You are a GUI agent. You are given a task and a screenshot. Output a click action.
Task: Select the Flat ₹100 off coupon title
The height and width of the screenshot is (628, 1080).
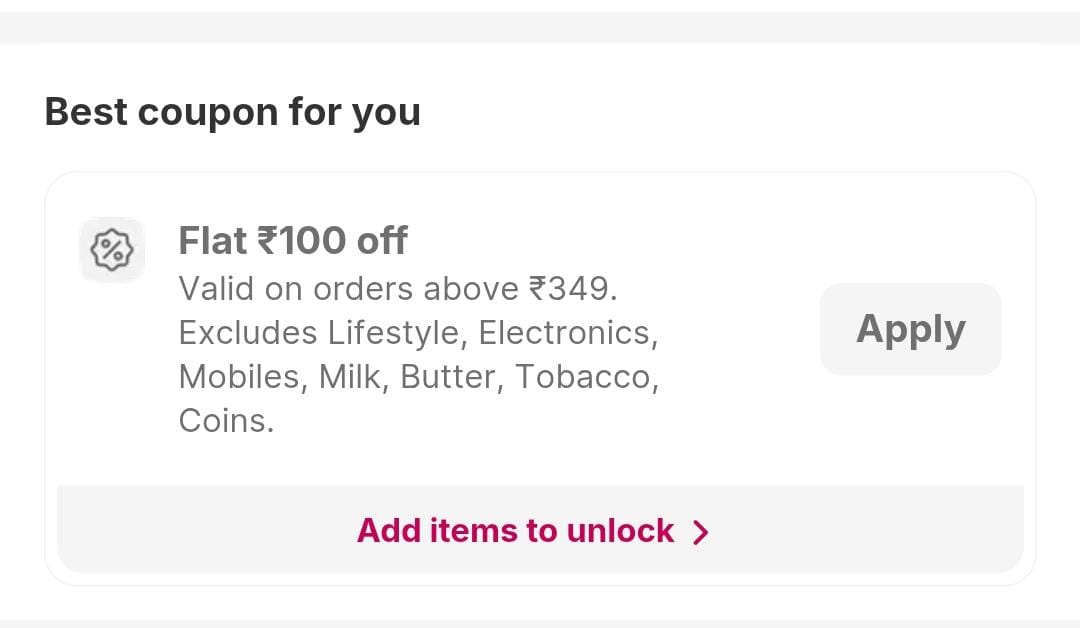pyautogui.click(x=292, y=241)
